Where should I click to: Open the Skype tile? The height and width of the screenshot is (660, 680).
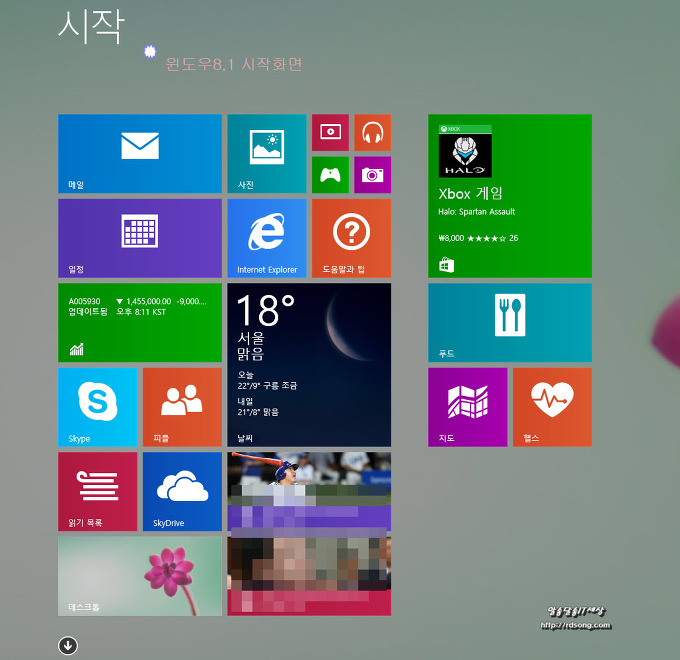(x=97, y=407)
